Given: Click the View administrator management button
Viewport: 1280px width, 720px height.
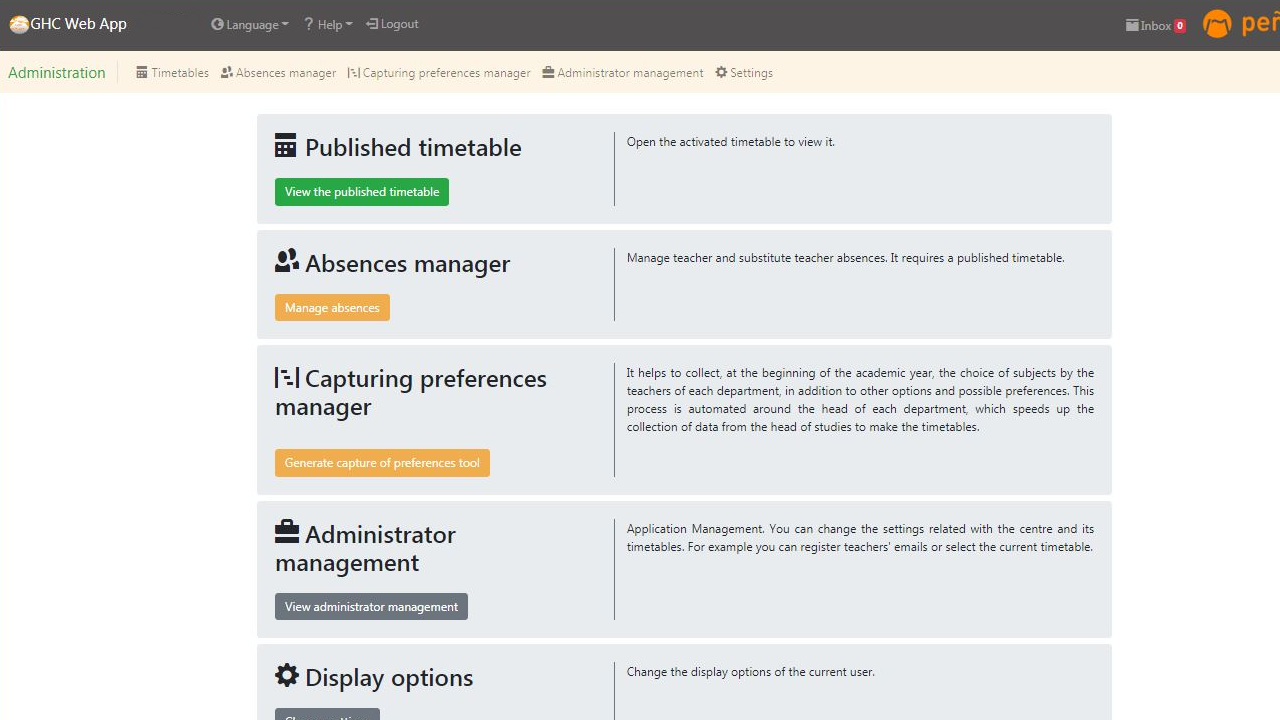Looking at the screenshot, I should pyautogui.click(x=371, y=607).
